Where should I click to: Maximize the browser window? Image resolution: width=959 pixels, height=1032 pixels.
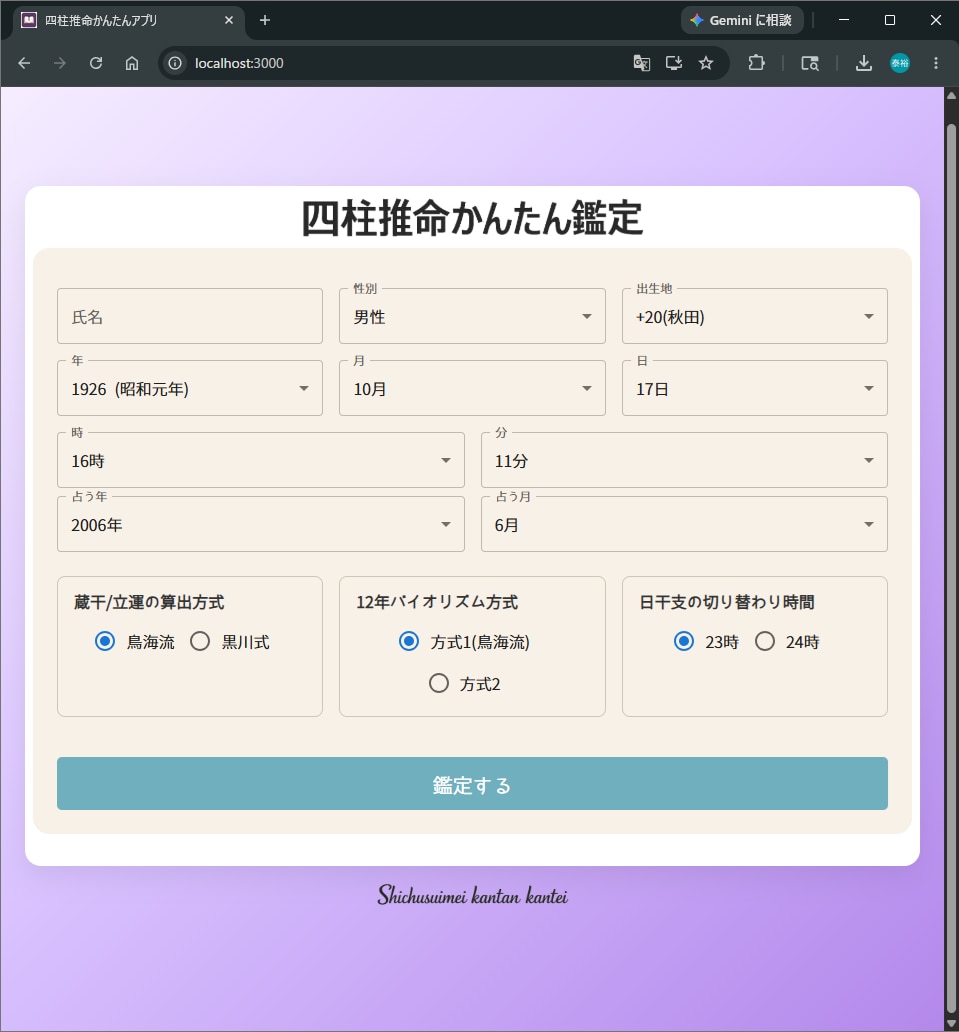[x=890, y=20]
